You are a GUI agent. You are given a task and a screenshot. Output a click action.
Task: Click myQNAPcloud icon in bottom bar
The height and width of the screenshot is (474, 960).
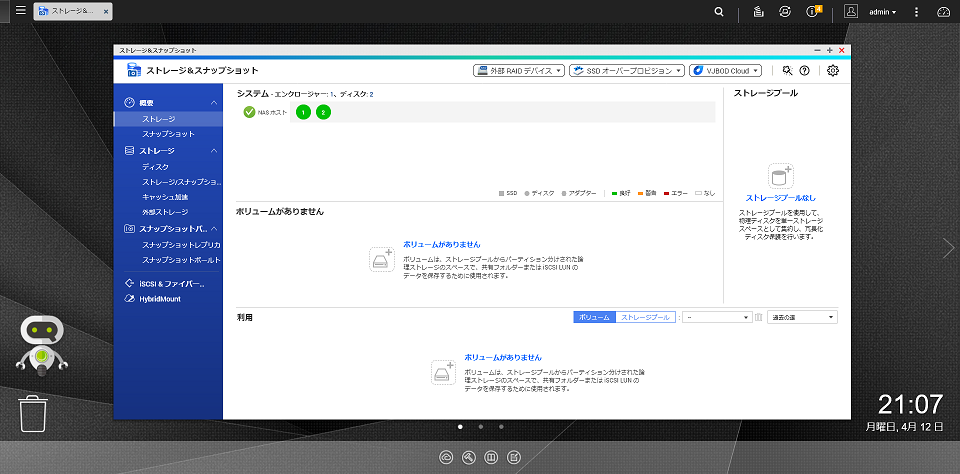[x=446, y=457]
